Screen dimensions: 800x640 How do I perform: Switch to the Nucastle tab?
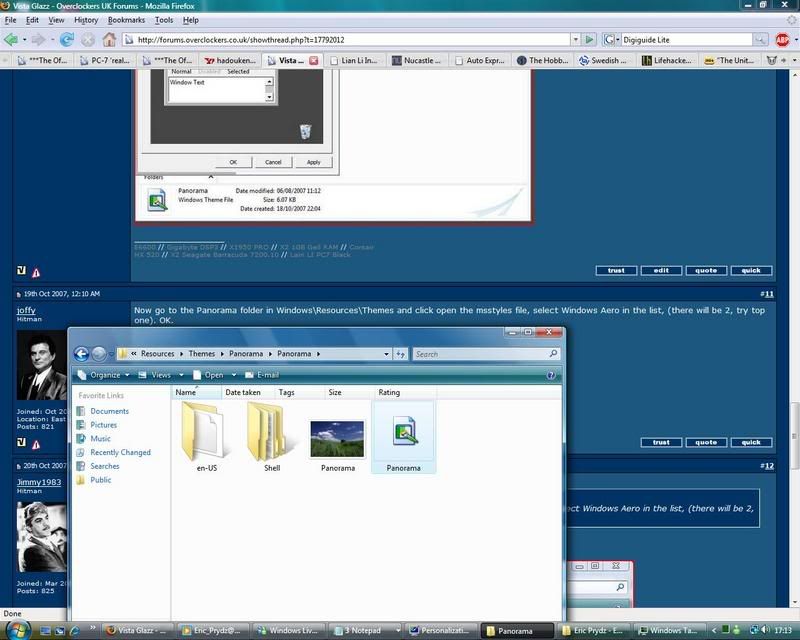click(x=416, y=60)
